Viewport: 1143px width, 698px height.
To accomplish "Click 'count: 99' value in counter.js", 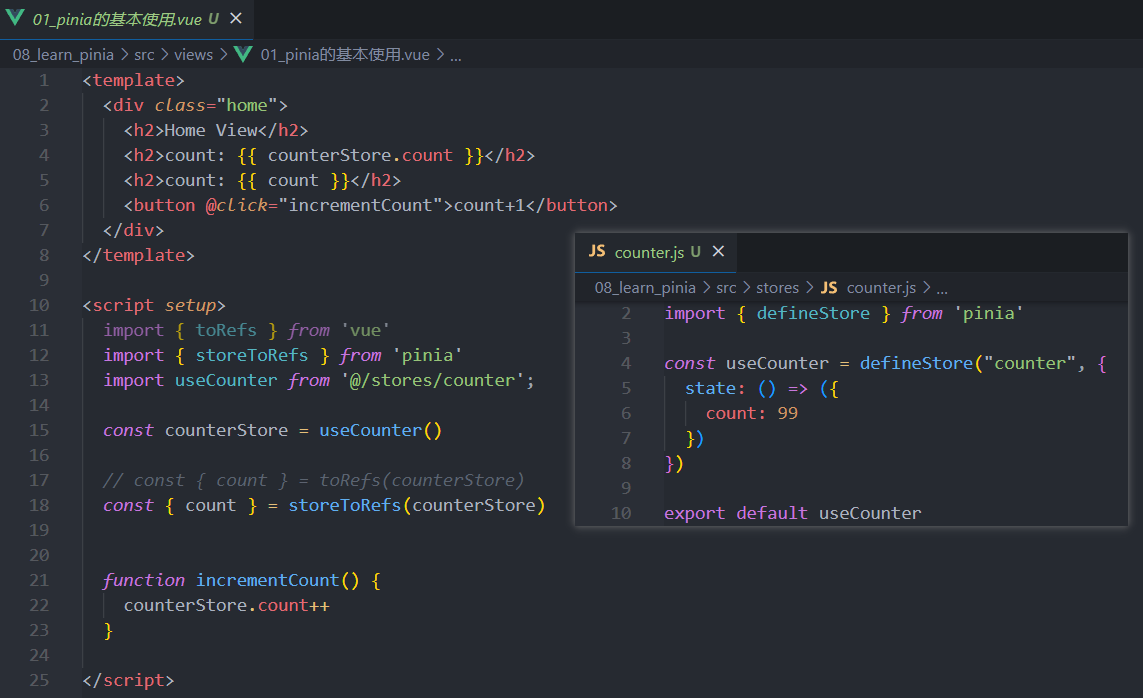I will click(x=752, y=413).
